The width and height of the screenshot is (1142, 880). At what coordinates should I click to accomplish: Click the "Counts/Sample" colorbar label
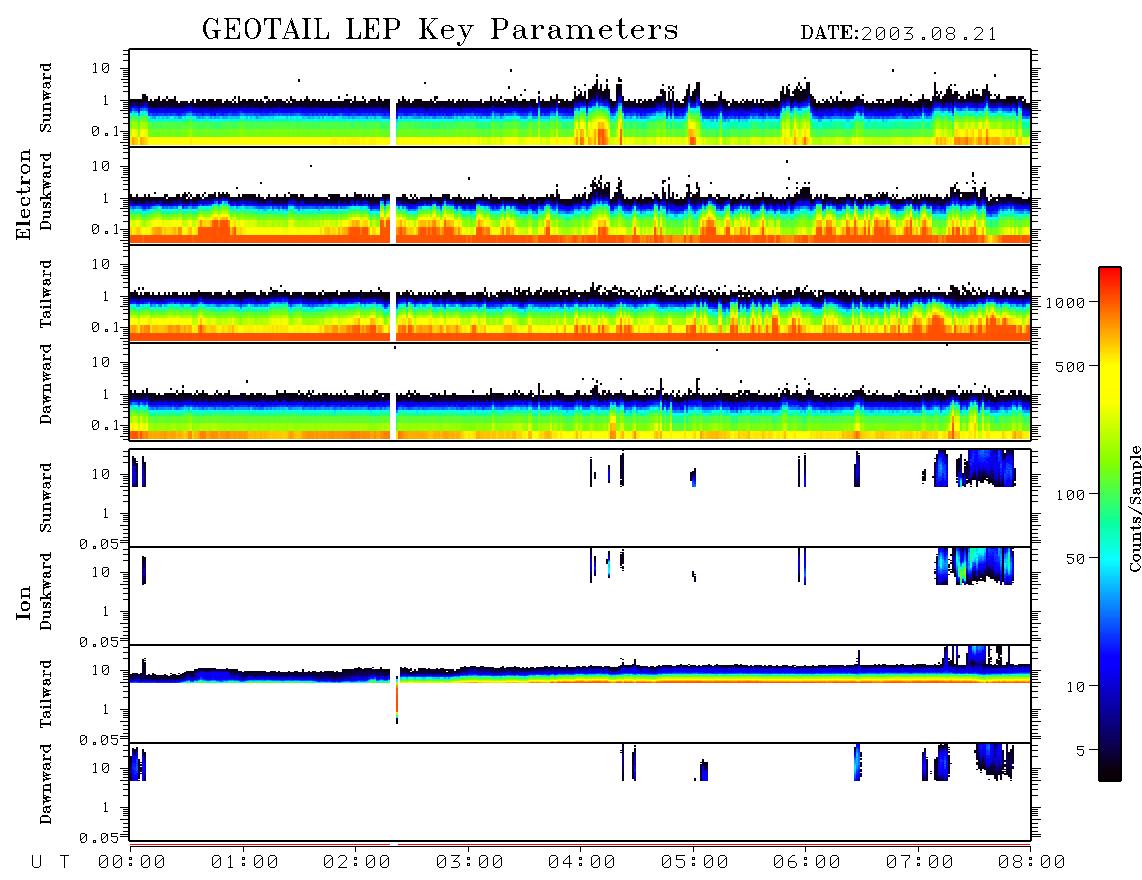point(1134,508)
